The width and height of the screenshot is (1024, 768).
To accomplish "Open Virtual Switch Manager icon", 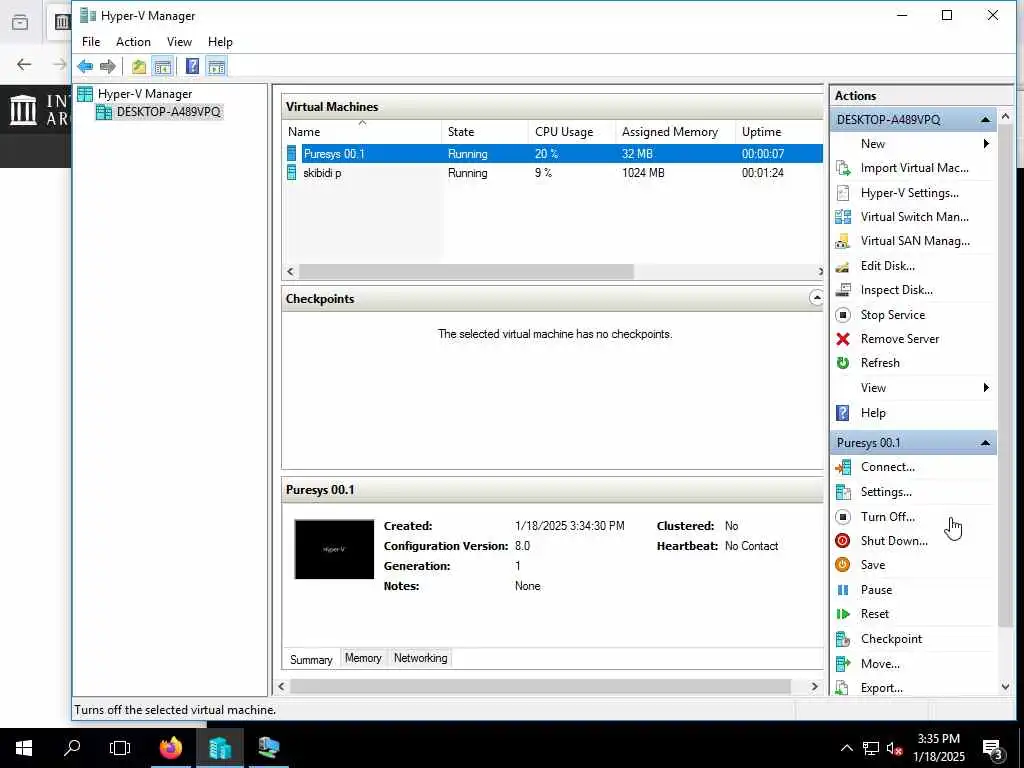I will click(843, 217).
